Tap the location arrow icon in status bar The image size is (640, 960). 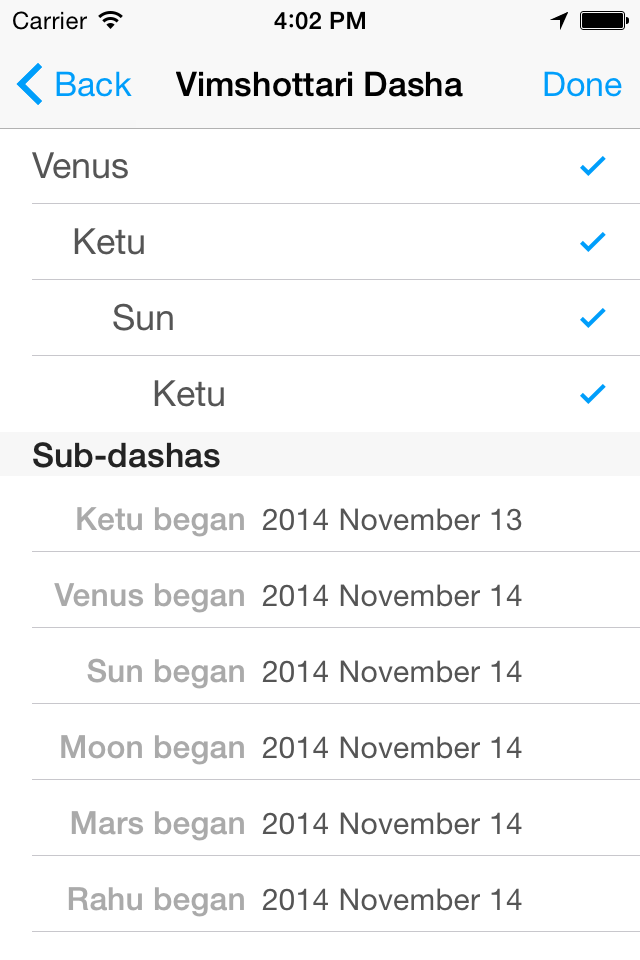point(559,20)
